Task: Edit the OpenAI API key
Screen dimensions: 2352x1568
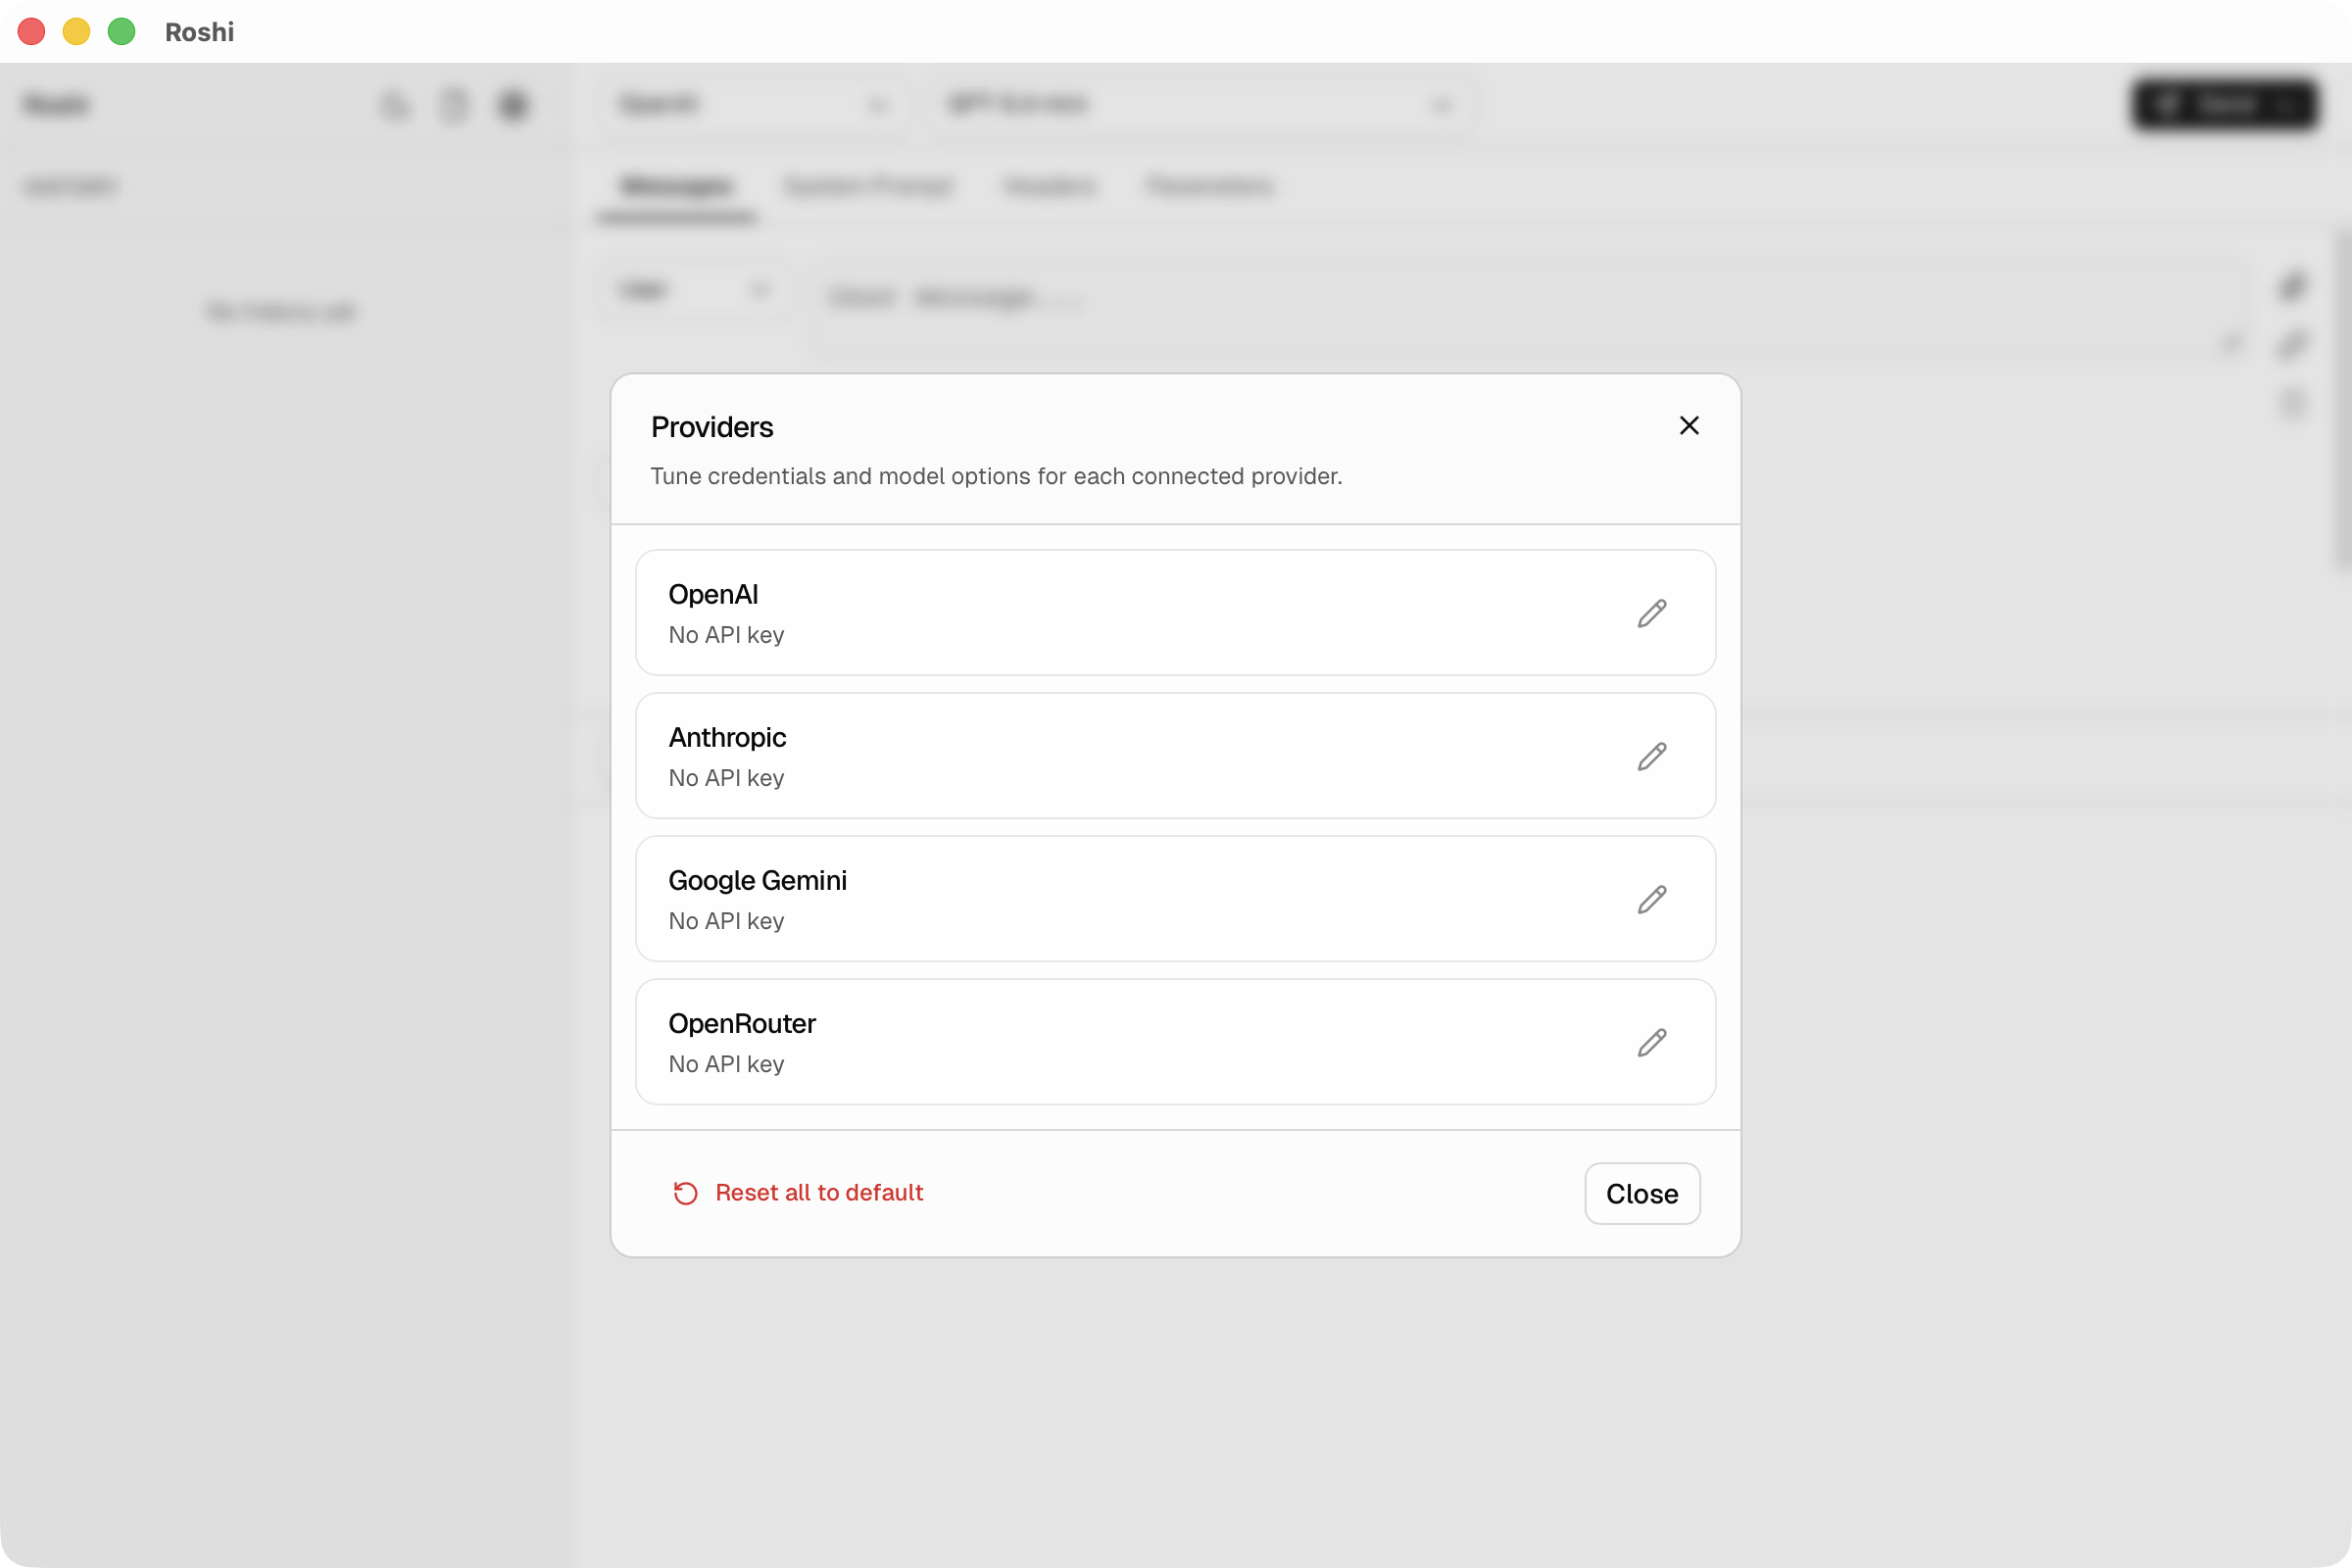Action: click(1651, 613)
